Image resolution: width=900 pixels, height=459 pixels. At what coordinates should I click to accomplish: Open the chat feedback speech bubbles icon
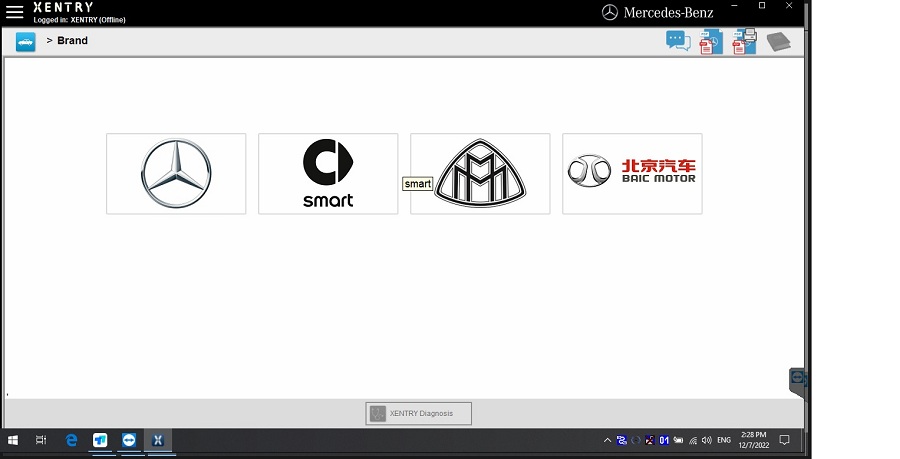coord(678,41)
